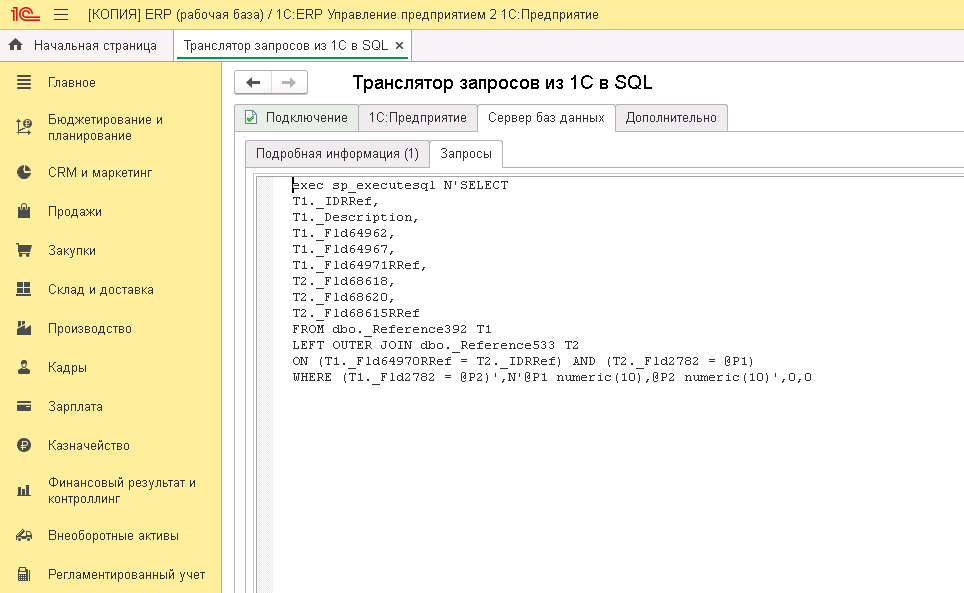Click the Регламентированный учет calculator icon
Image resolution: width=964 pixels, height=593 pixels.
[x=24, y=574]
